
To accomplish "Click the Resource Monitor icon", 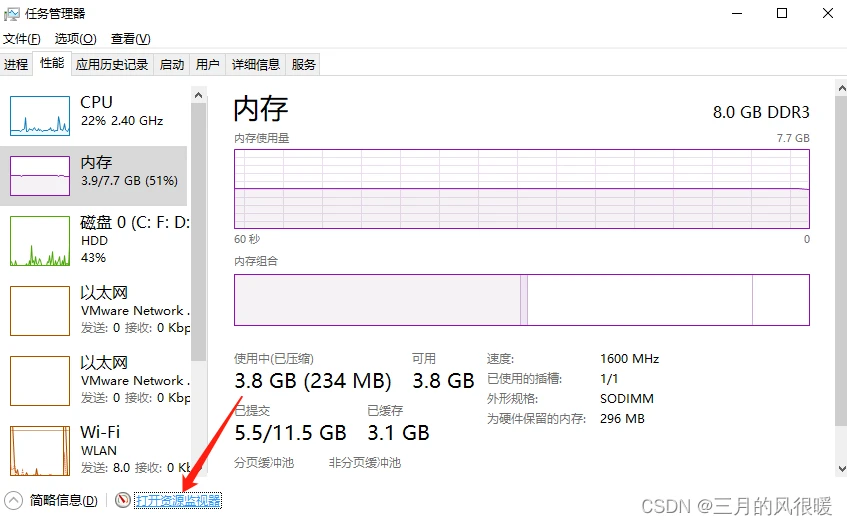I will click(123, 500).
